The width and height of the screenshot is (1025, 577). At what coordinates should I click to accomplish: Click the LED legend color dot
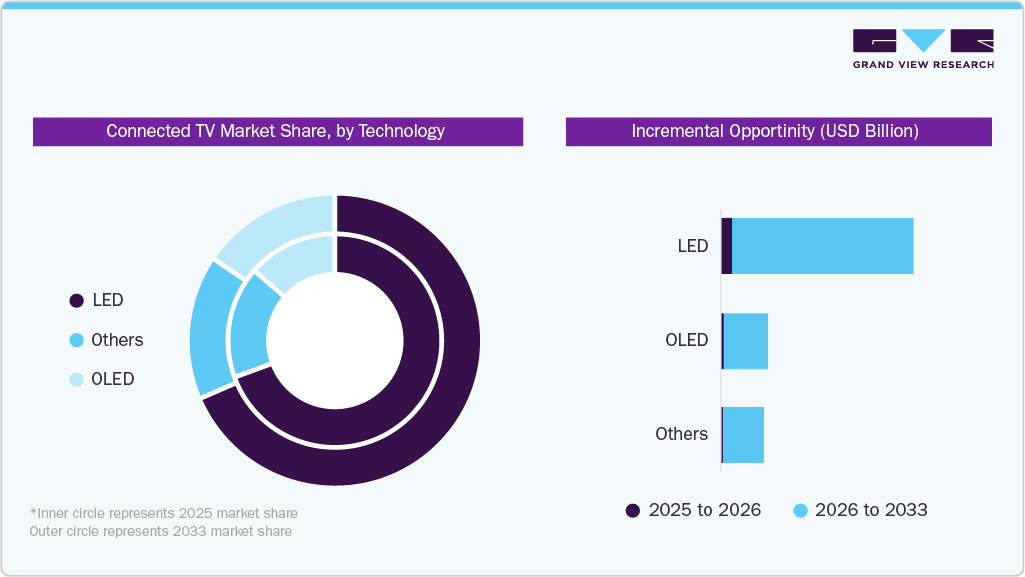[x=76, y=301]
